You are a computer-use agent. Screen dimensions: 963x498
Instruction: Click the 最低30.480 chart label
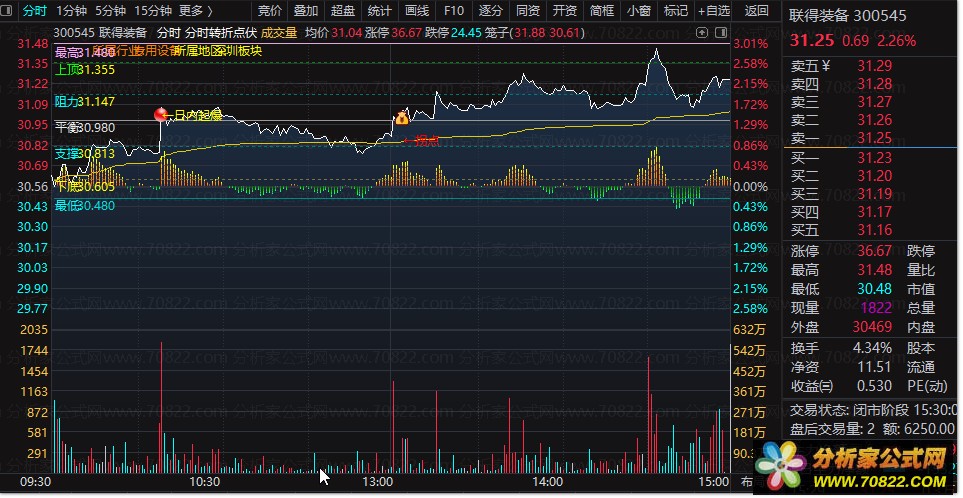point(85,206)
